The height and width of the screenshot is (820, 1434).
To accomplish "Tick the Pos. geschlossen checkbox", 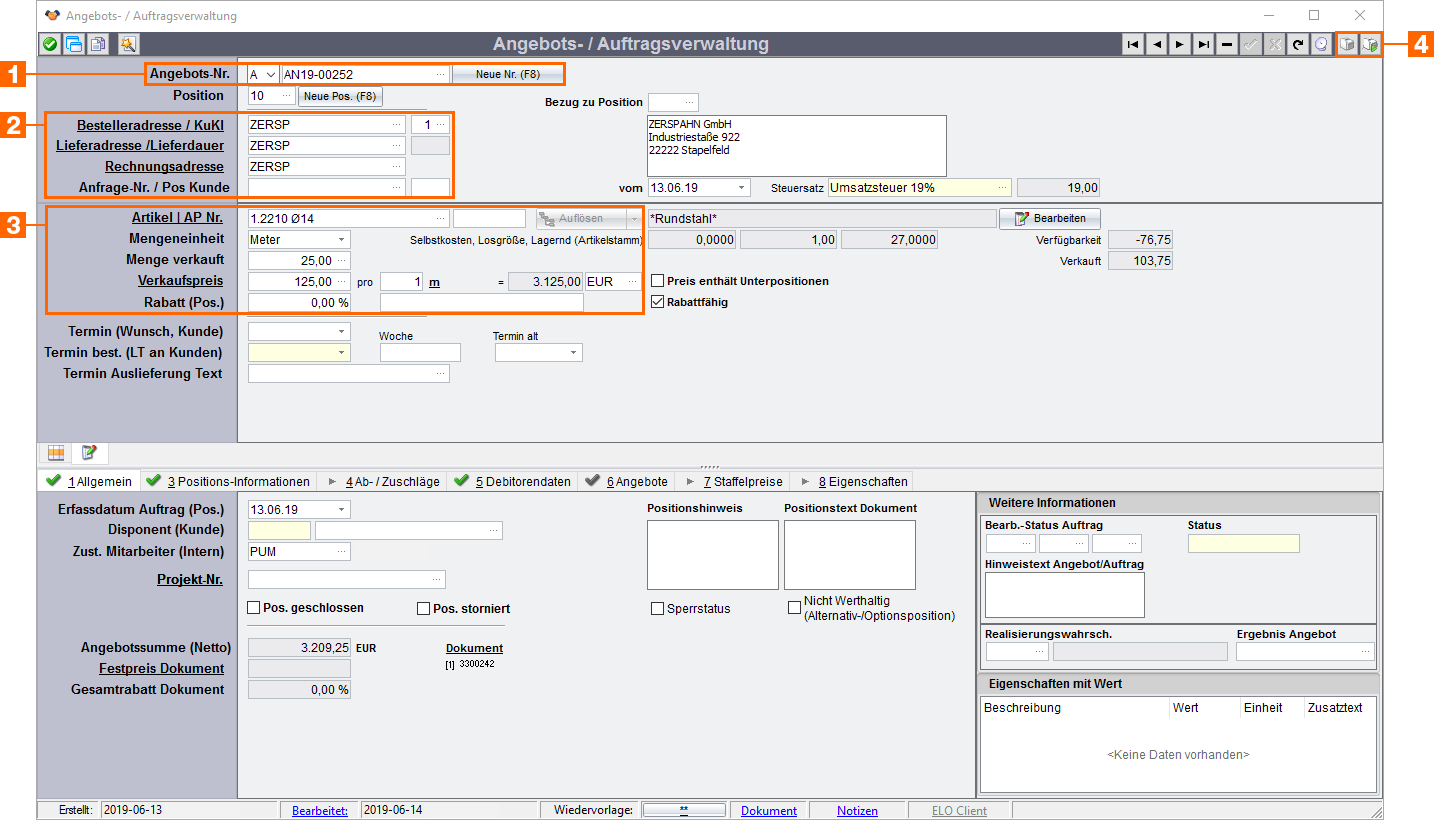I will 254,607.
